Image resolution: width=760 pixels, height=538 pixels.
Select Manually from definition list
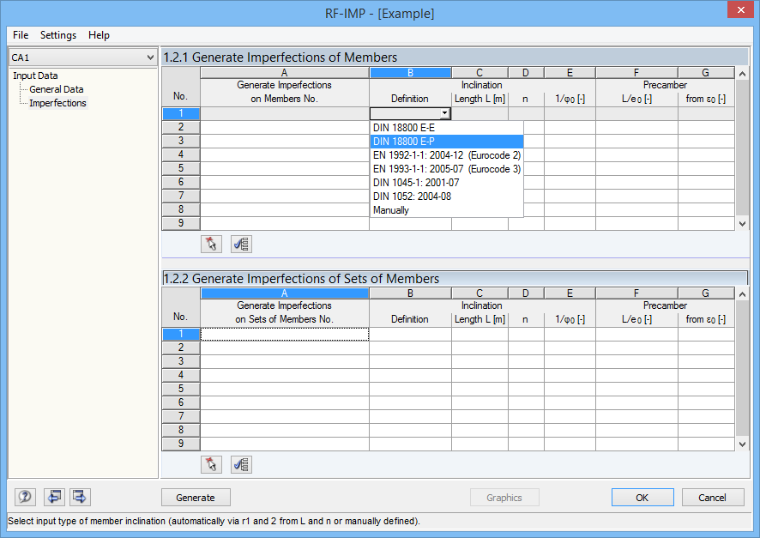click(x=446, y=210)
